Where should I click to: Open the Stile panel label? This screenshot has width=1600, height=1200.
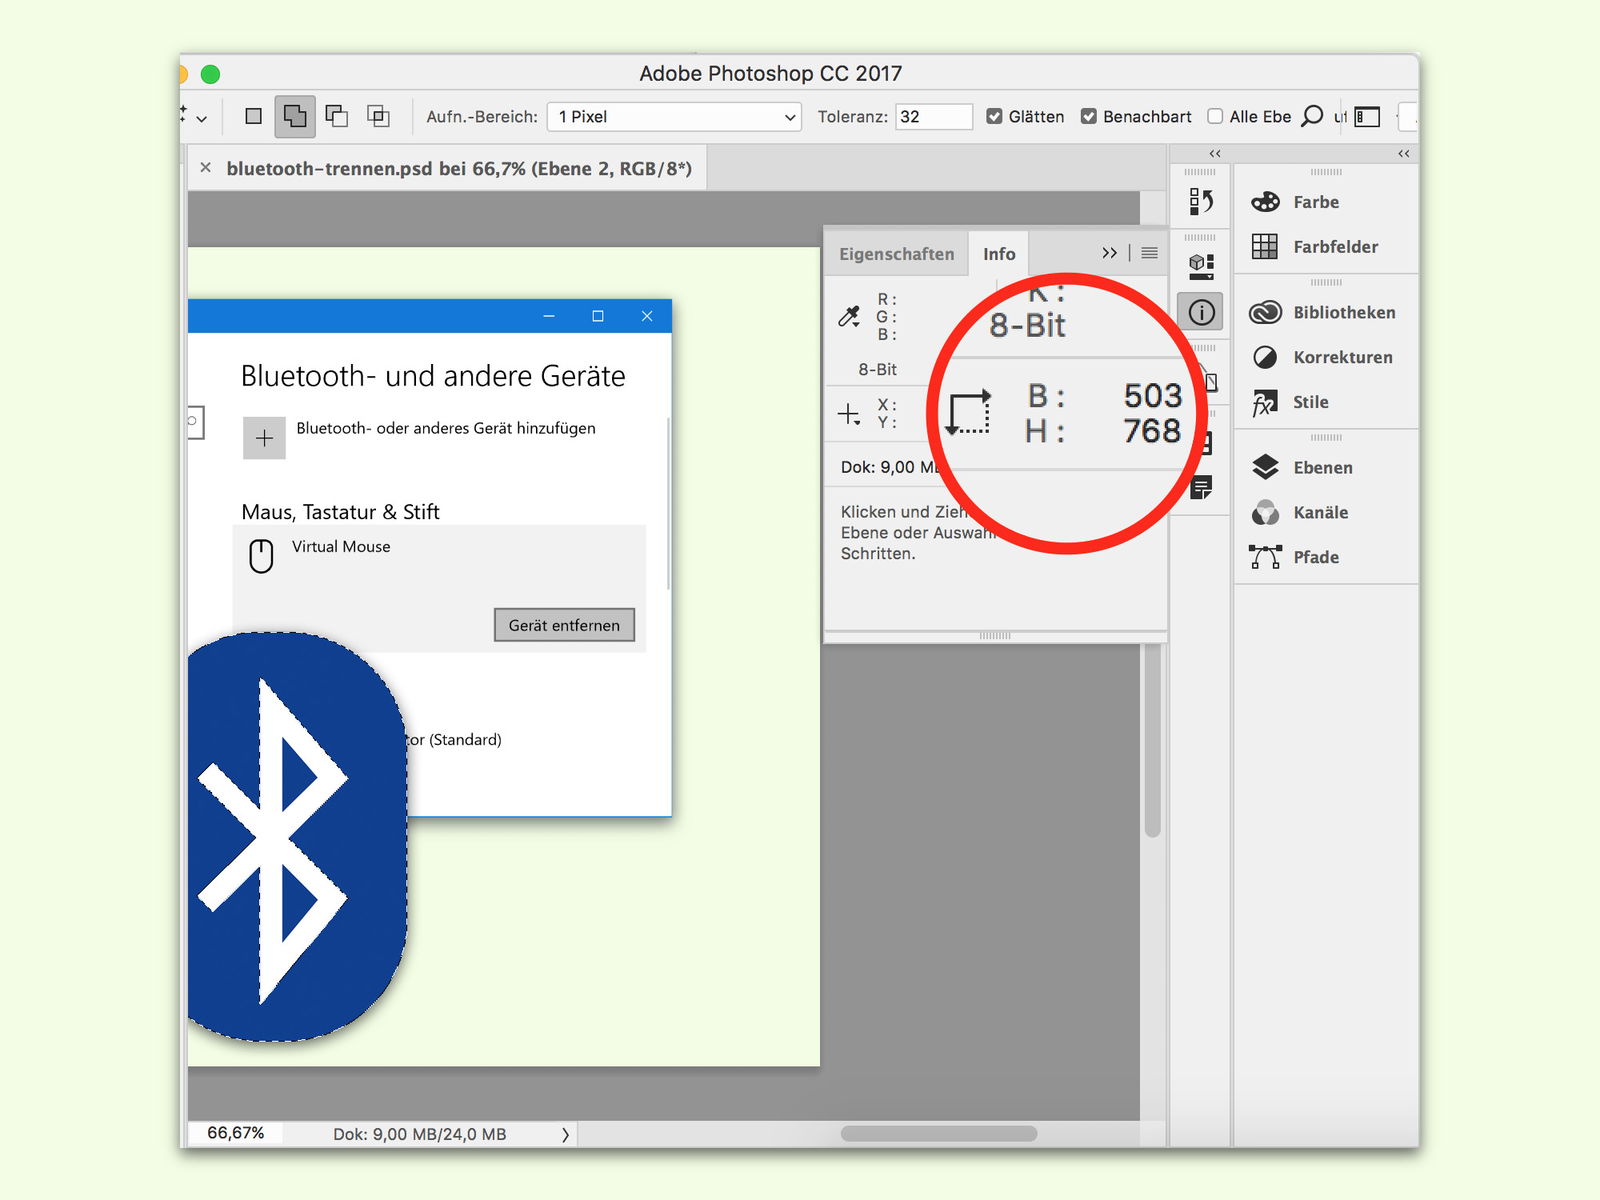pos(1311,402)
